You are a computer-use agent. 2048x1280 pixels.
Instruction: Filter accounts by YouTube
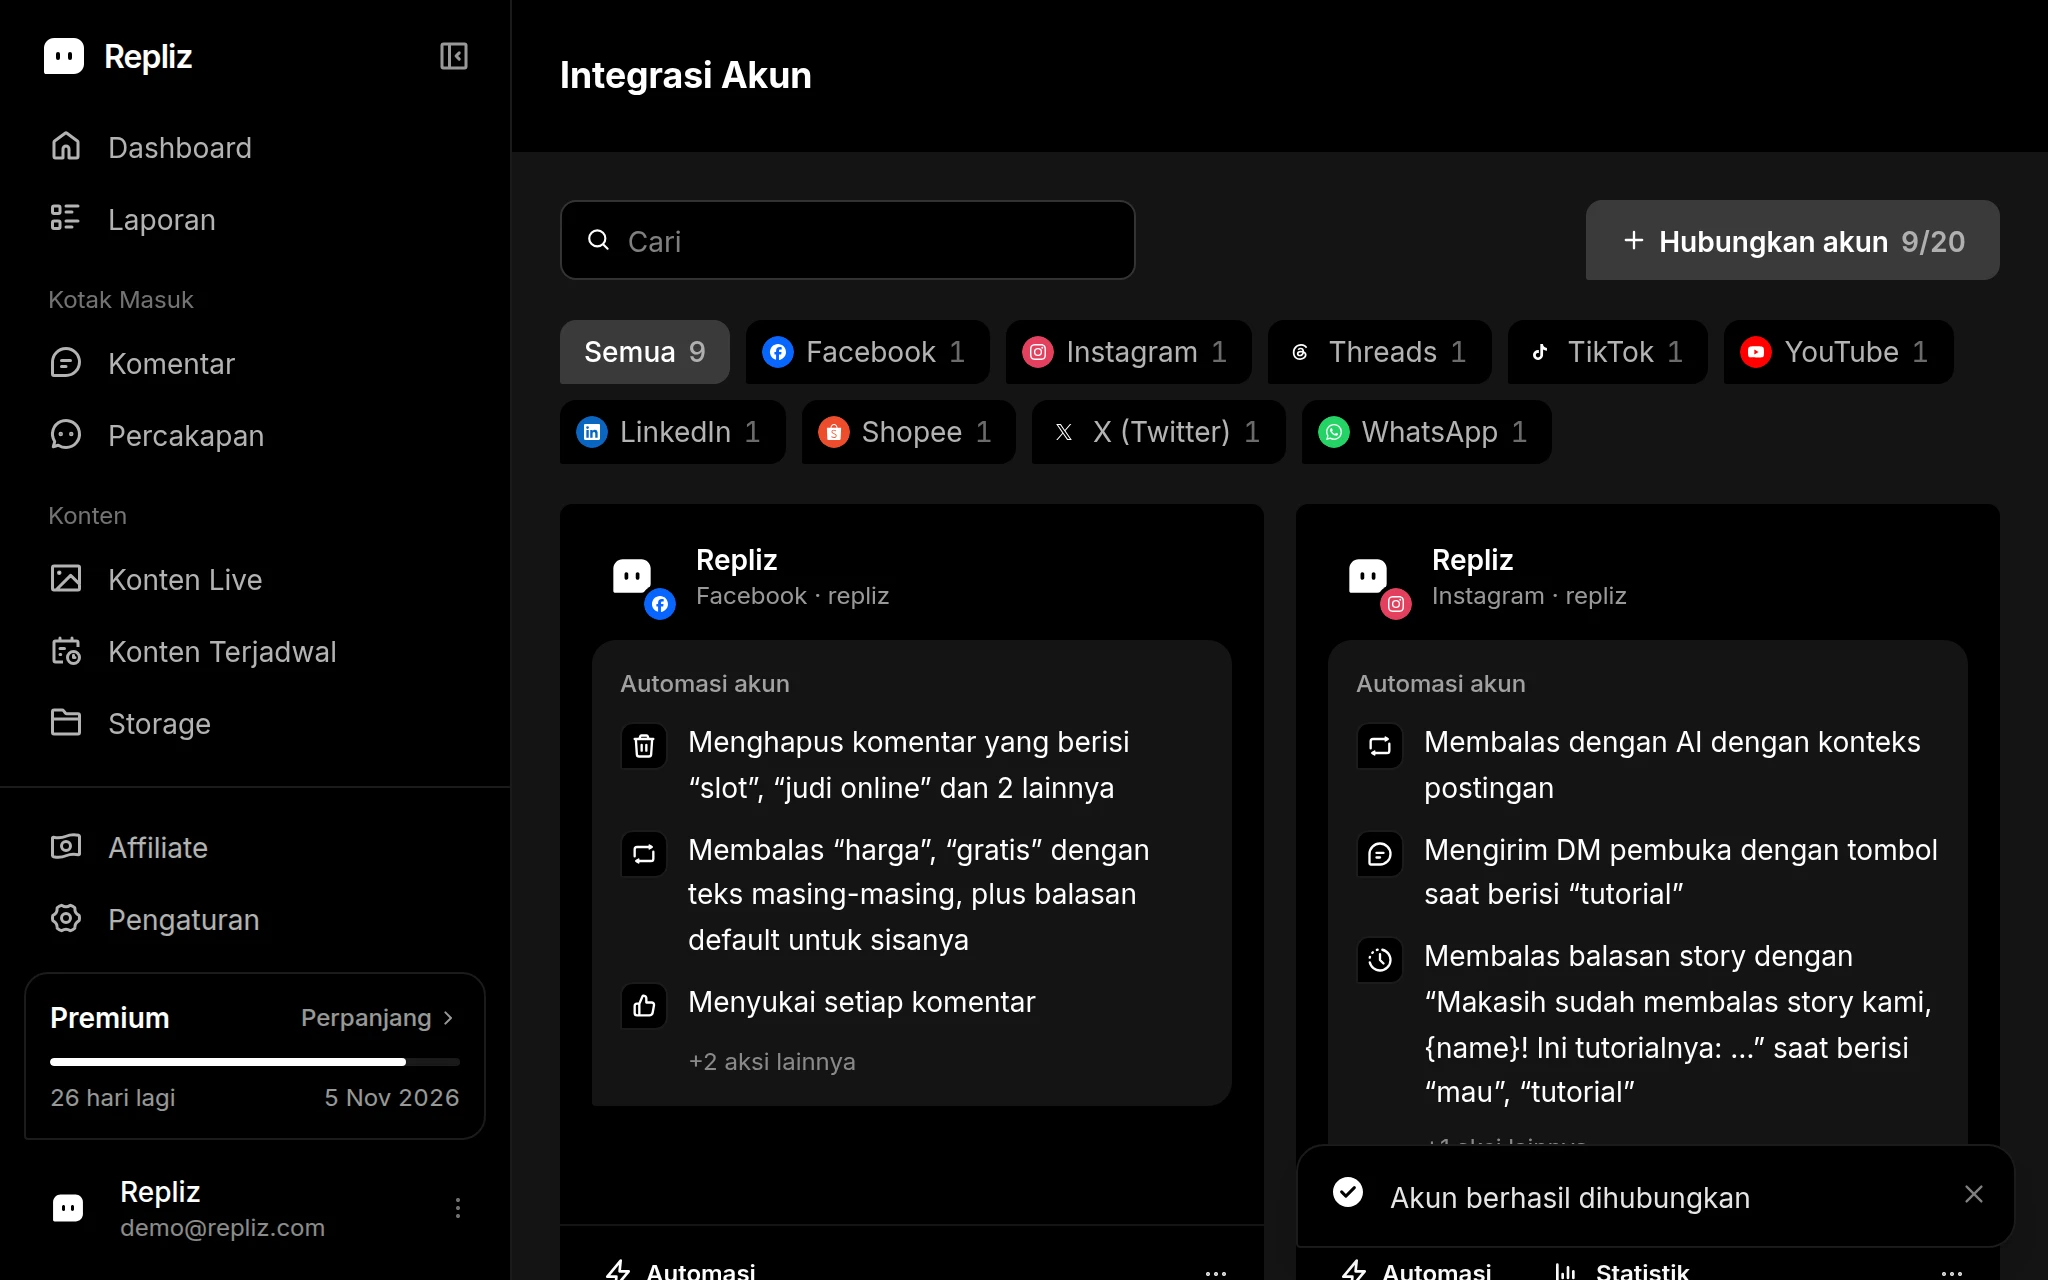pos(1839,352)
